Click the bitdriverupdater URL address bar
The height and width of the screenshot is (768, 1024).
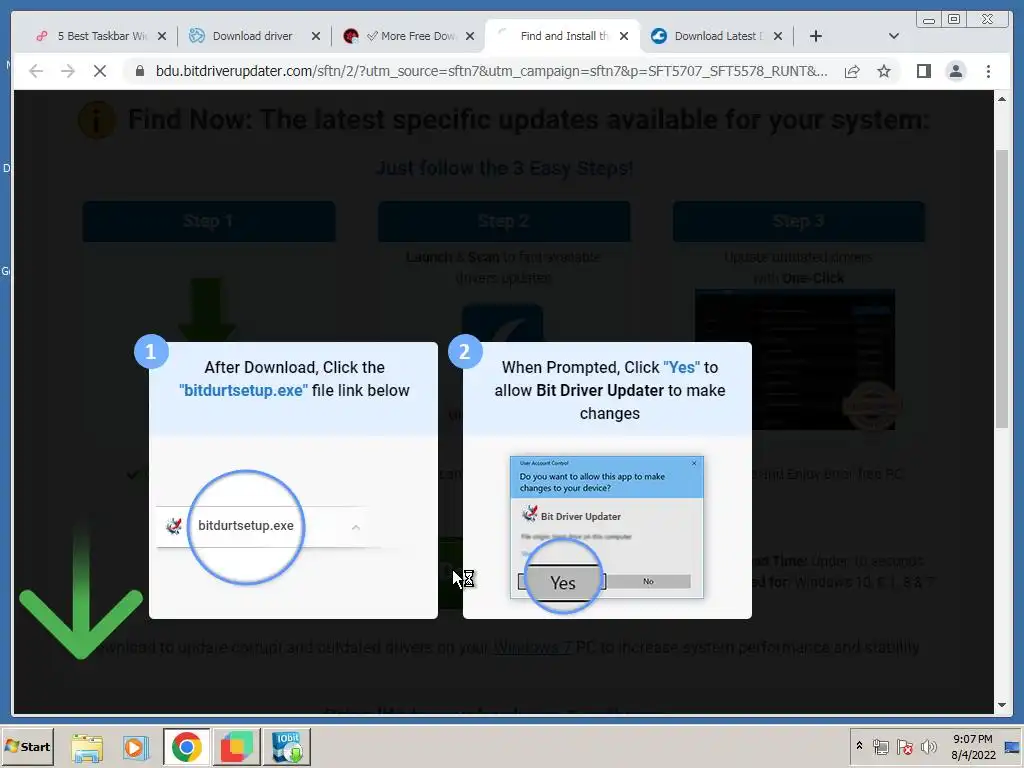coord(491,71)
